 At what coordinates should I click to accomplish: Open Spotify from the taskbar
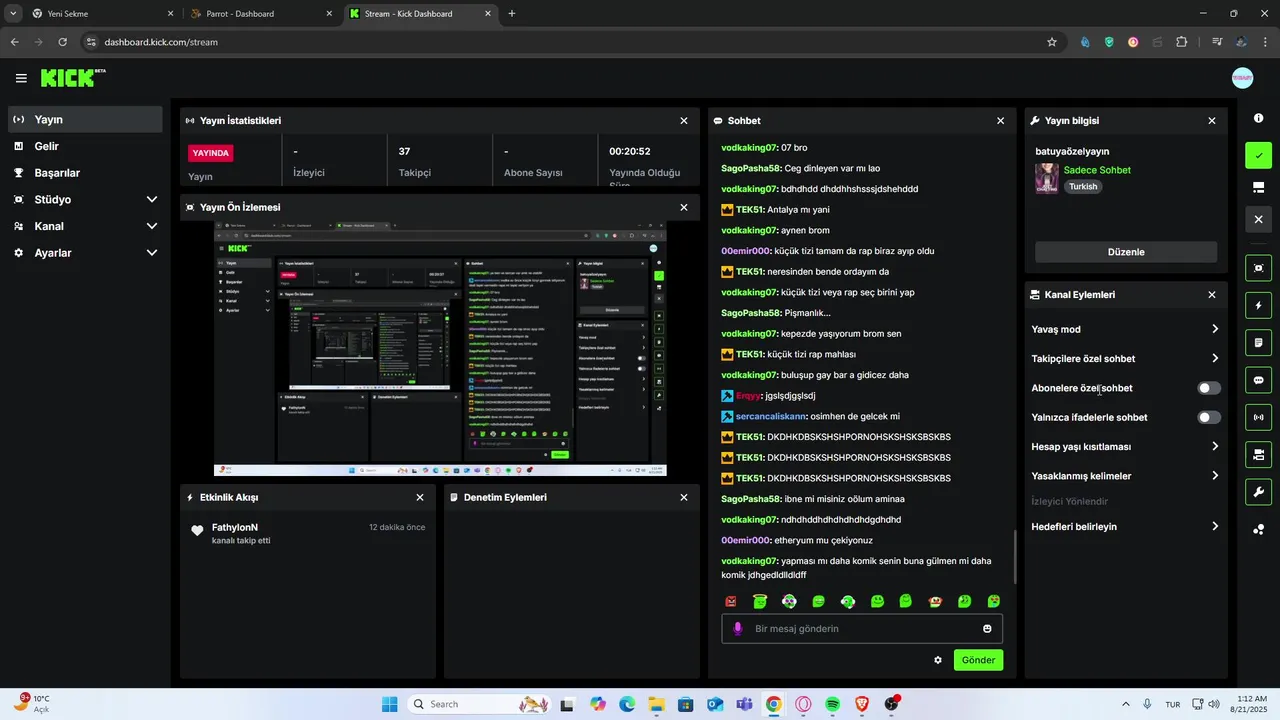[833, 704]
